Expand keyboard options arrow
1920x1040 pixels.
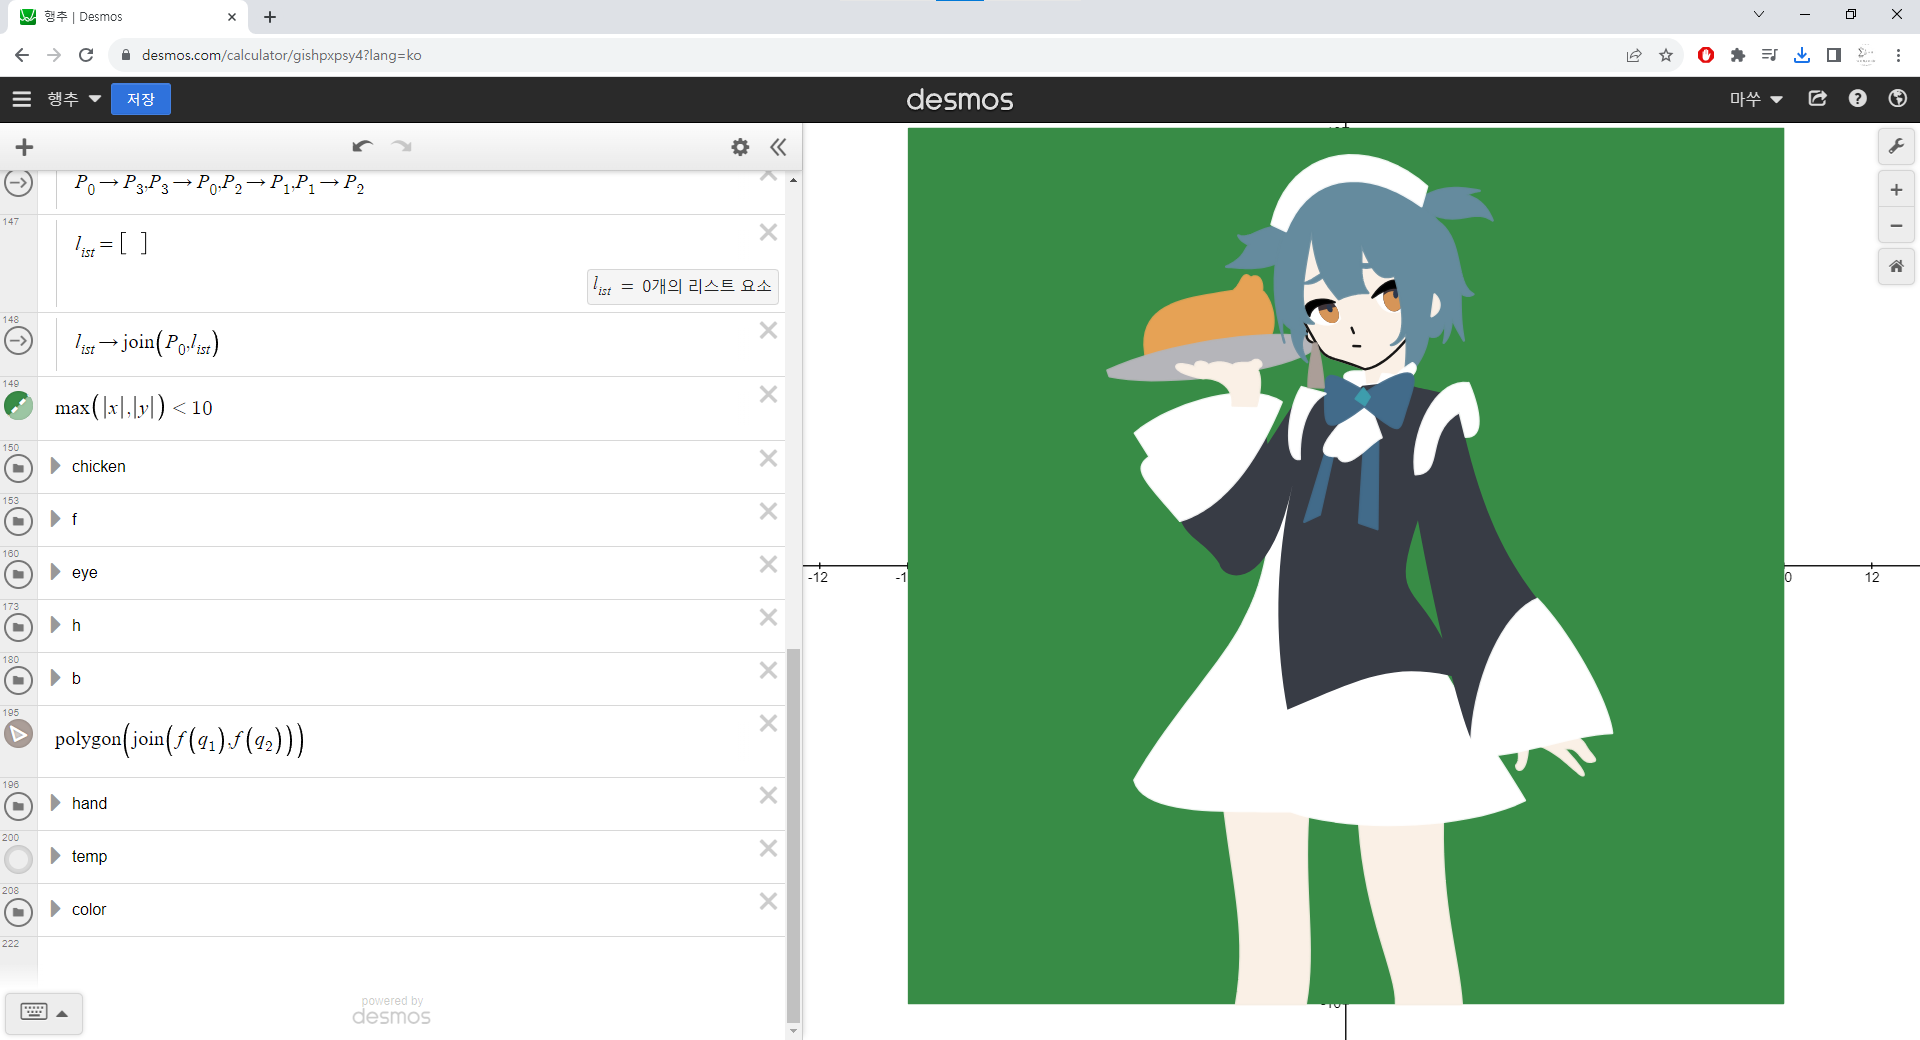pyautogui.click(x=62, y=1013)
